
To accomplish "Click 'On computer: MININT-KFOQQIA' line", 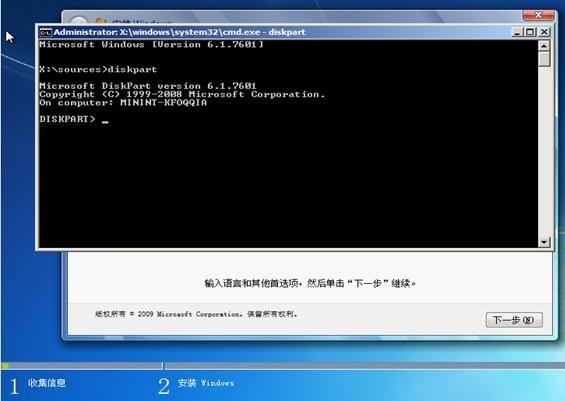I will (x=123, y=103).
